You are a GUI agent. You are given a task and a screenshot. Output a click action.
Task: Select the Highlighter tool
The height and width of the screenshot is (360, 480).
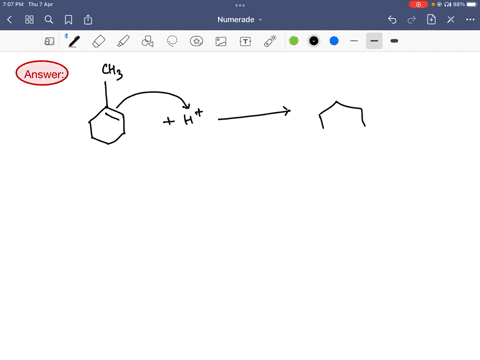pyautogui.click(x=123, y=41)
